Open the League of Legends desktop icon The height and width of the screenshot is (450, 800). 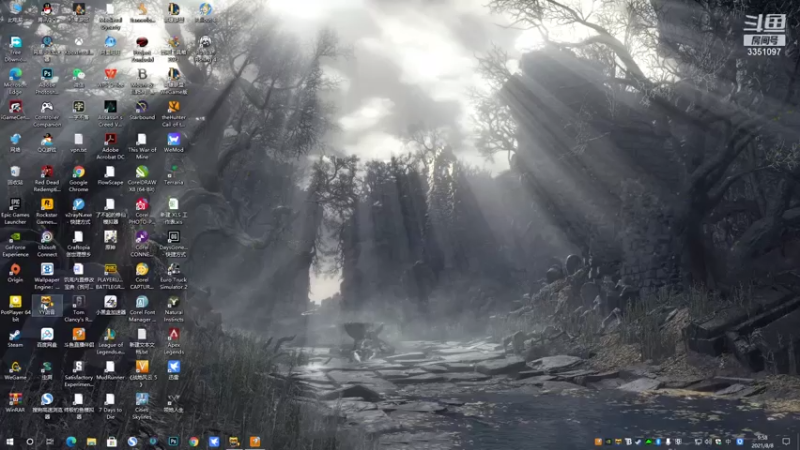110,341
